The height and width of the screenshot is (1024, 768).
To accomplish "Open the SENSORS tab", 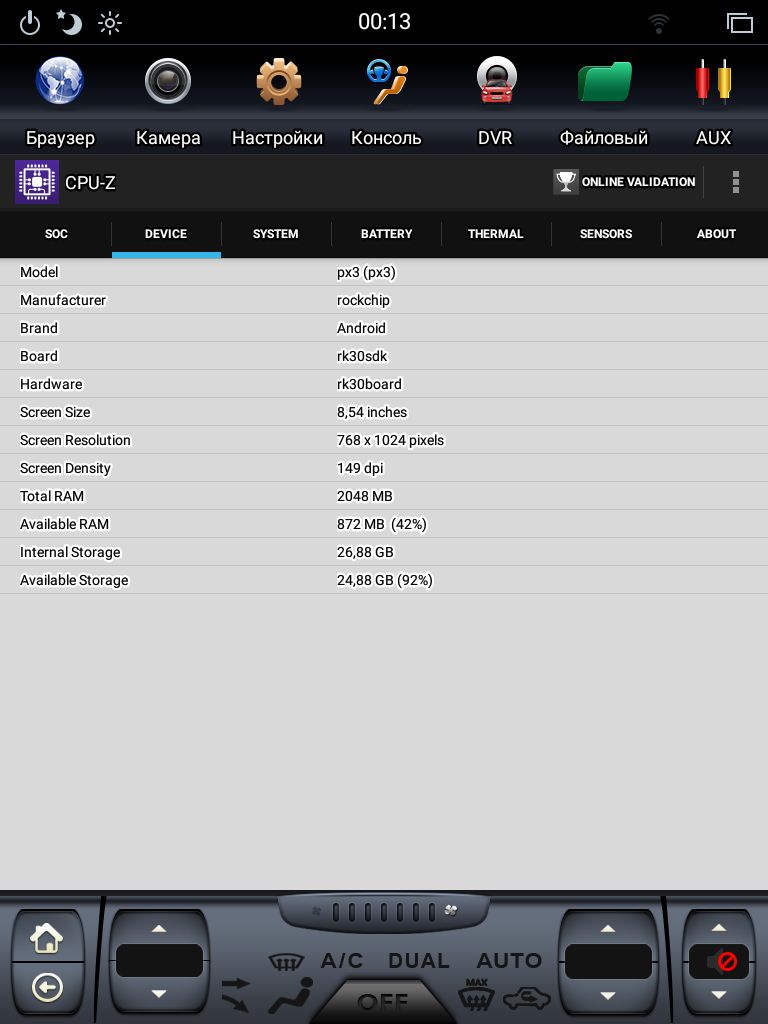I will pyautogui.click(x=606, y=234).
